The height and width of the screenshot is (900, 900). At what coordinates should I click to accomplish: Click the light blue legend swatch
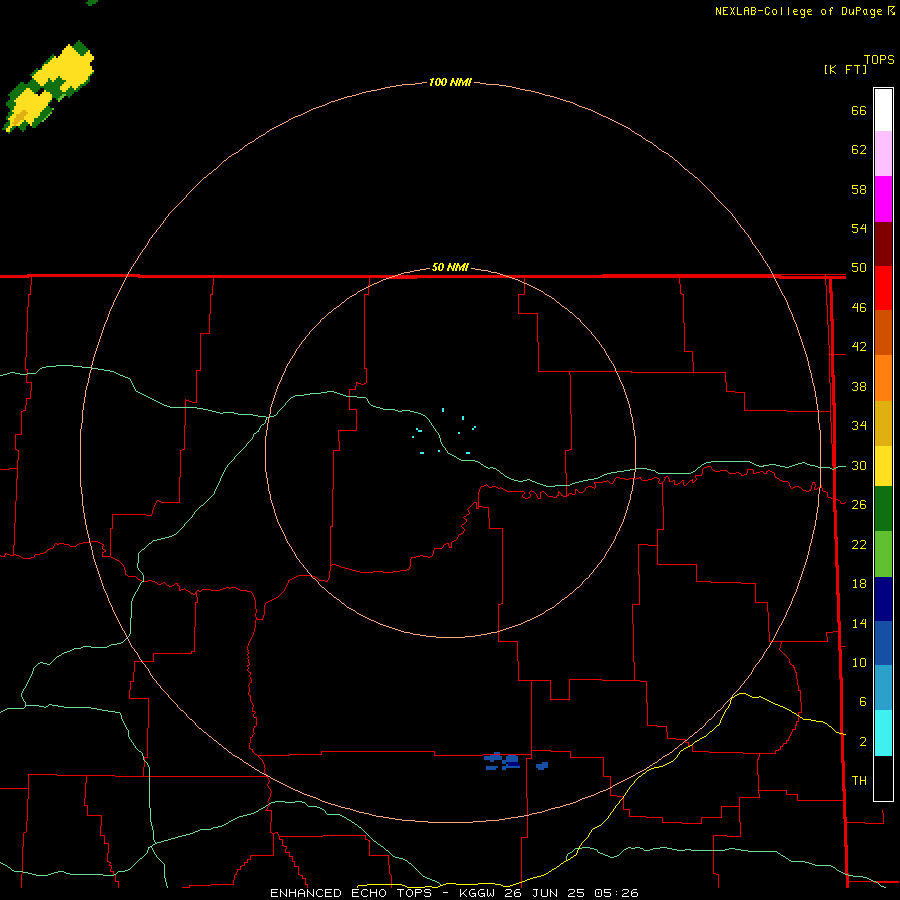point(883,688)
